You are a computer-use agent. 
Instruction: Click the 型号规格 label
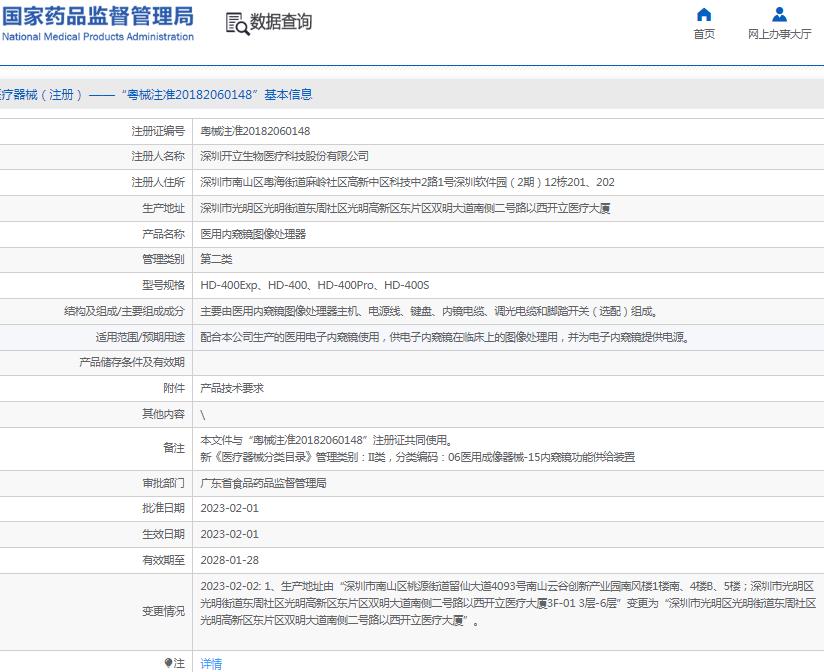pos(163,285)
